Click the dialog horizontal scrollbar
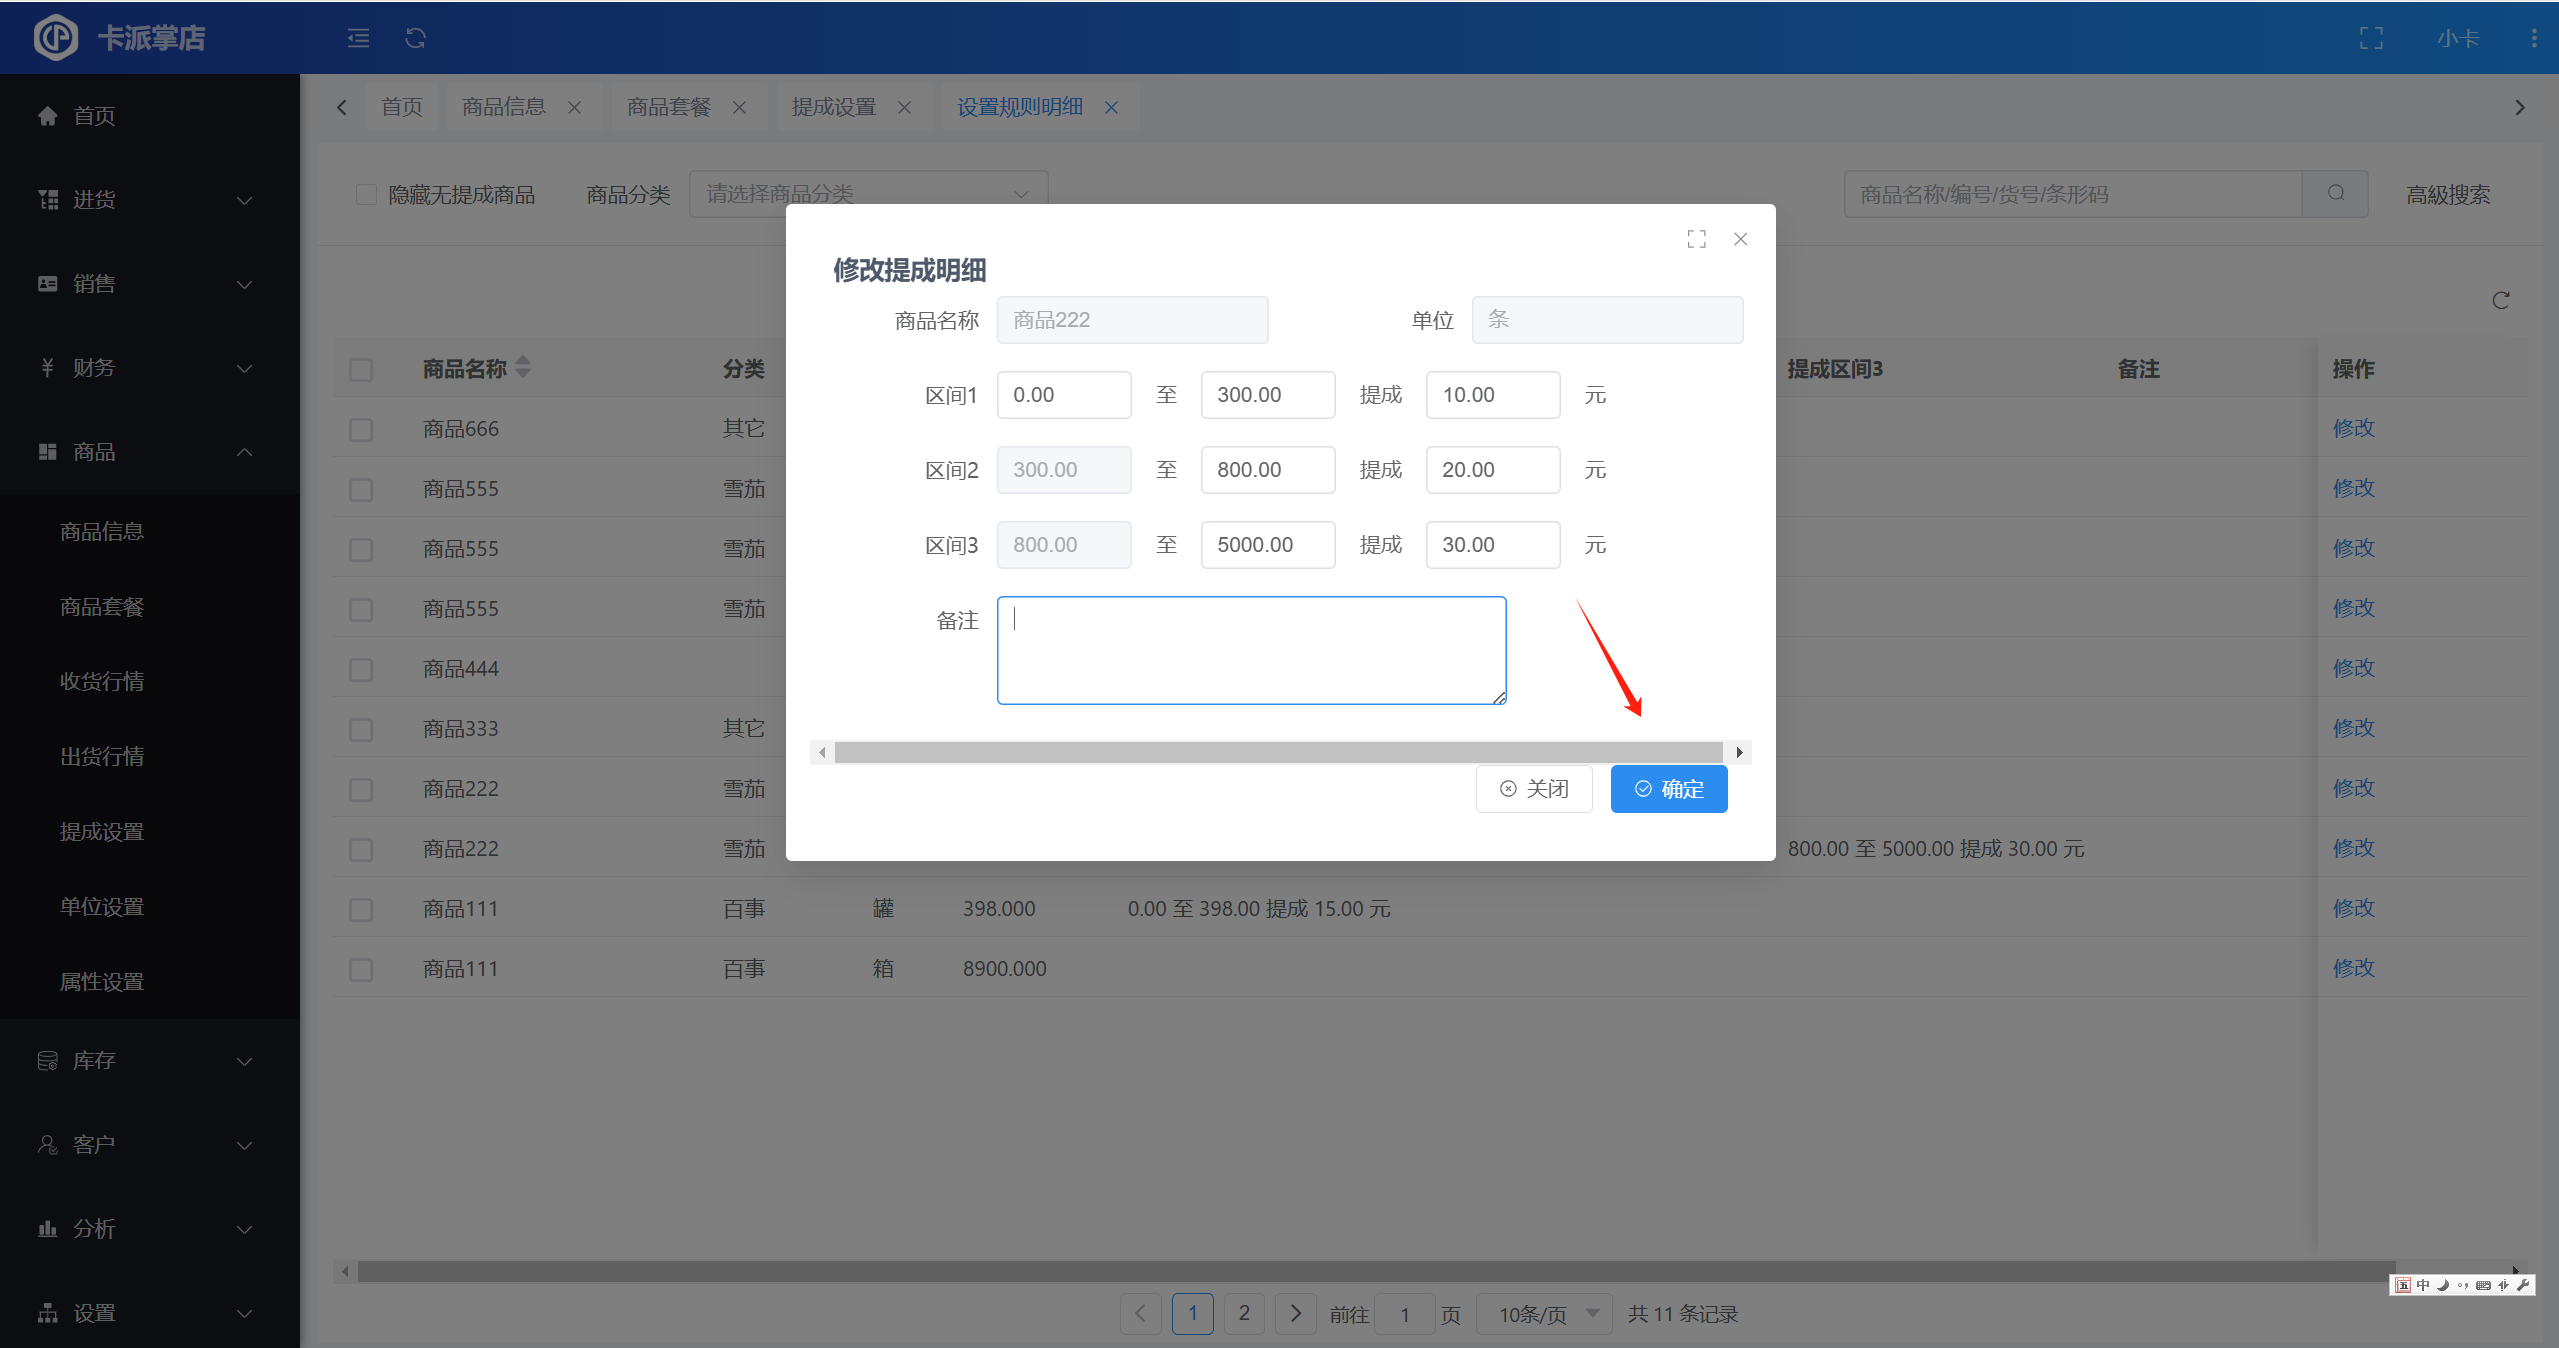Image resolution: width=2559 pixels, height=1348 pixels. point(1278,752)
